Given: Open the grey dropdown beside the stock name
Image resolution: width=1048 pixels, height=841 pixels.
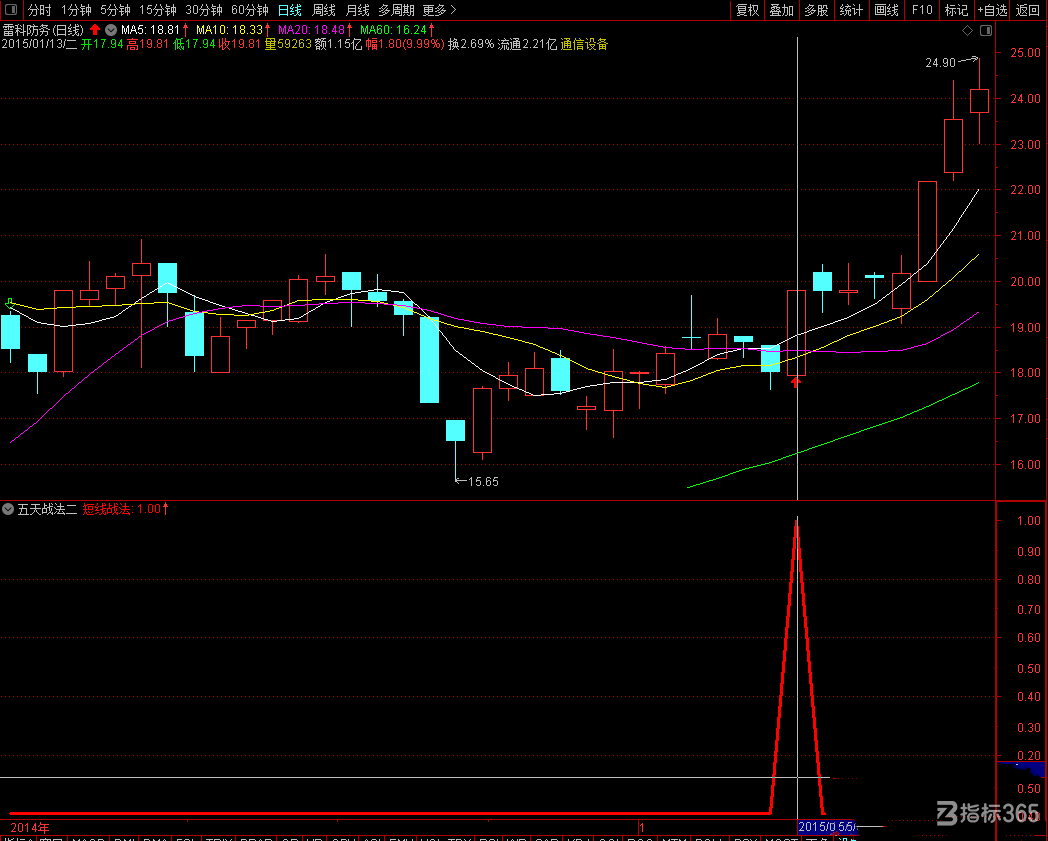Looking at the screenshot, I should (111, 29).
